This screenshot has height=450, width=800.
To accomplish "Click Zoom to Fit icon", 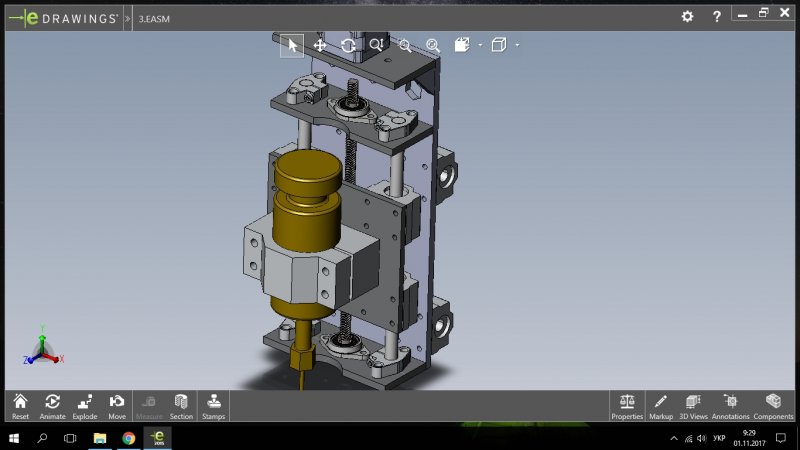I will 433,45.
